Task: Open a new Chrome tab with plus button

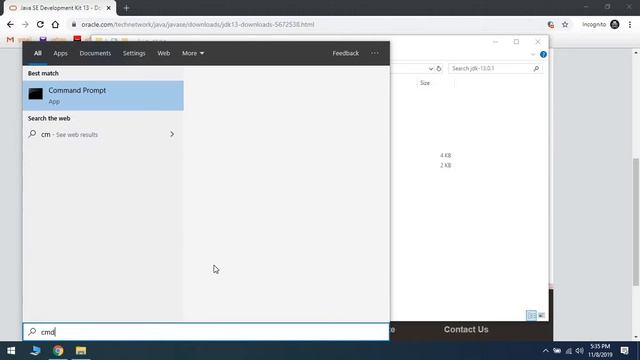Action: point(126,8)
